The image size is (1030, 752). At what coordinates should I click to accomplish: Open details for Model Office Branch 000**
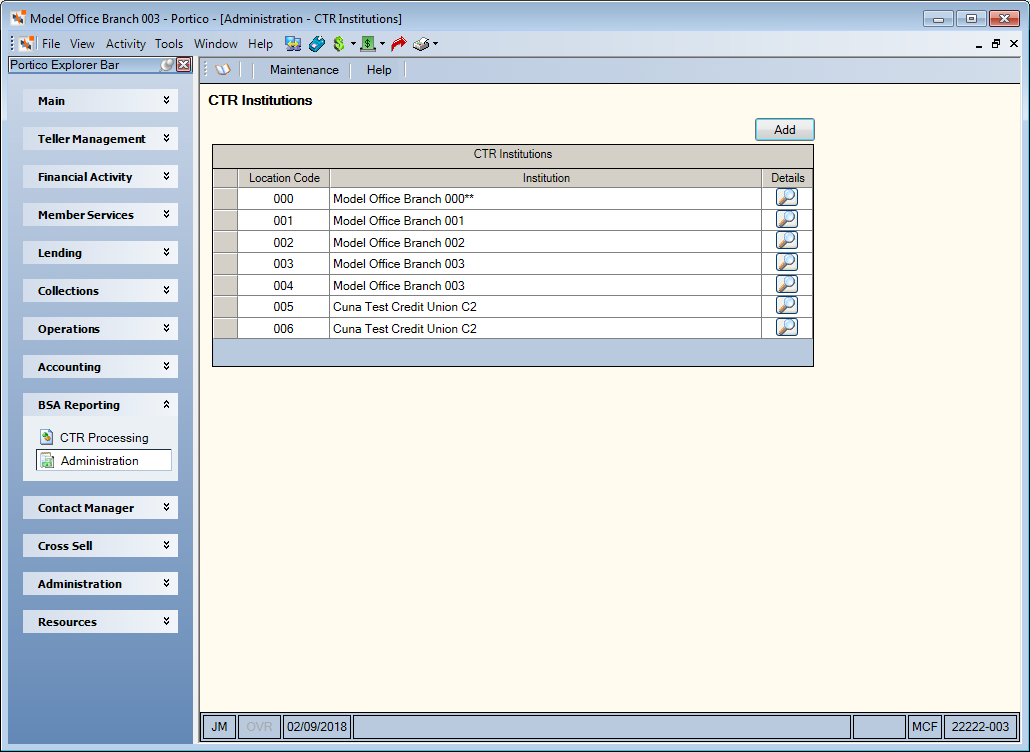786,198
